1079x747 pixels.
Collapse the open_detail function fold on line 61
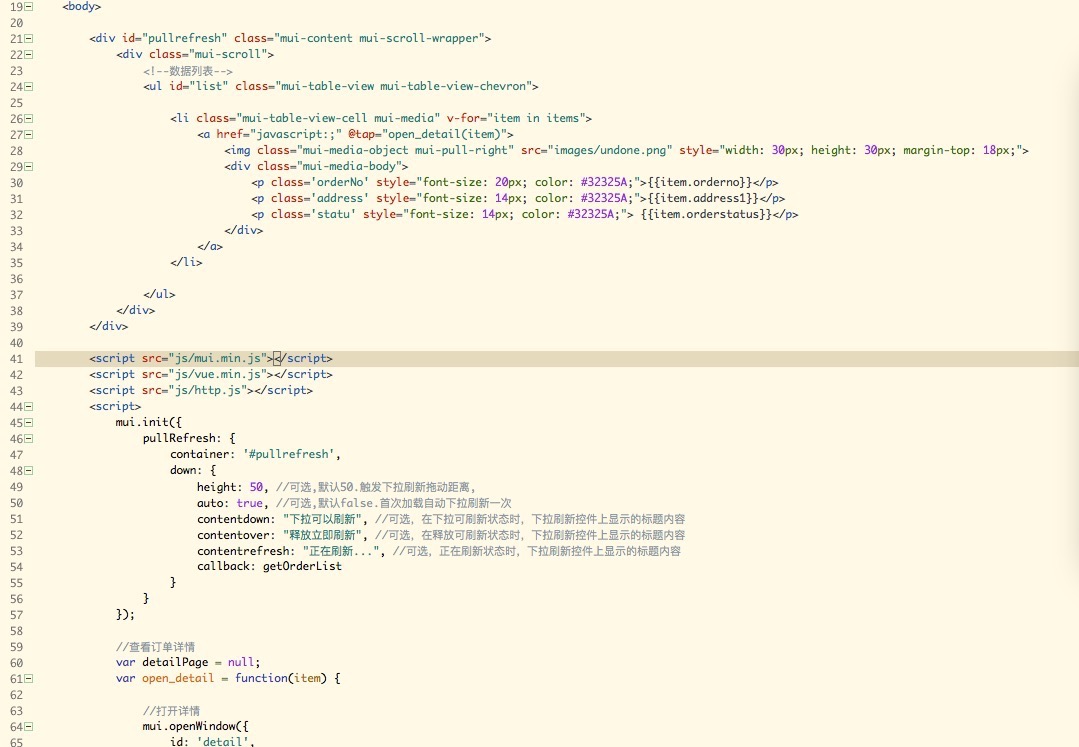click(x=29, y=678)
